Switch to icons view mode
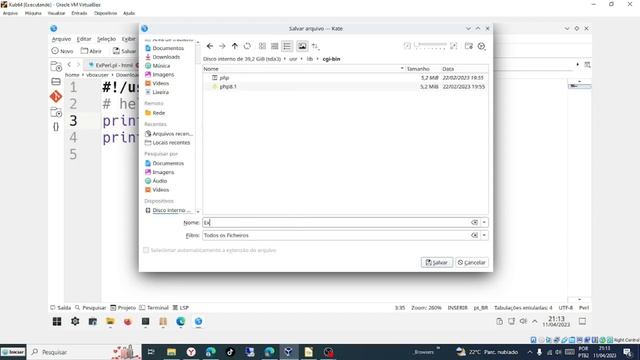 [x=262, y=46]
